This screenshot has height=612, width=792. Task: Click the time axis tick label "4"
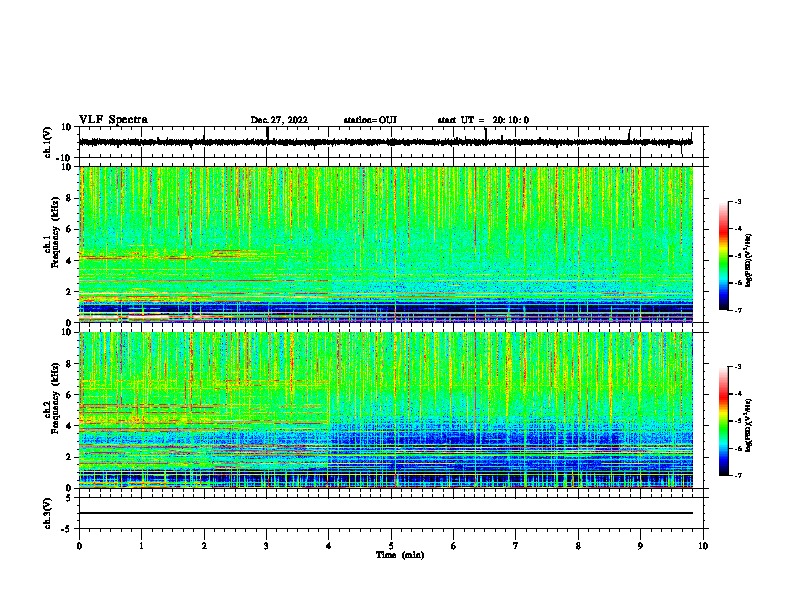pyautogui.click(x=329, y=546)
